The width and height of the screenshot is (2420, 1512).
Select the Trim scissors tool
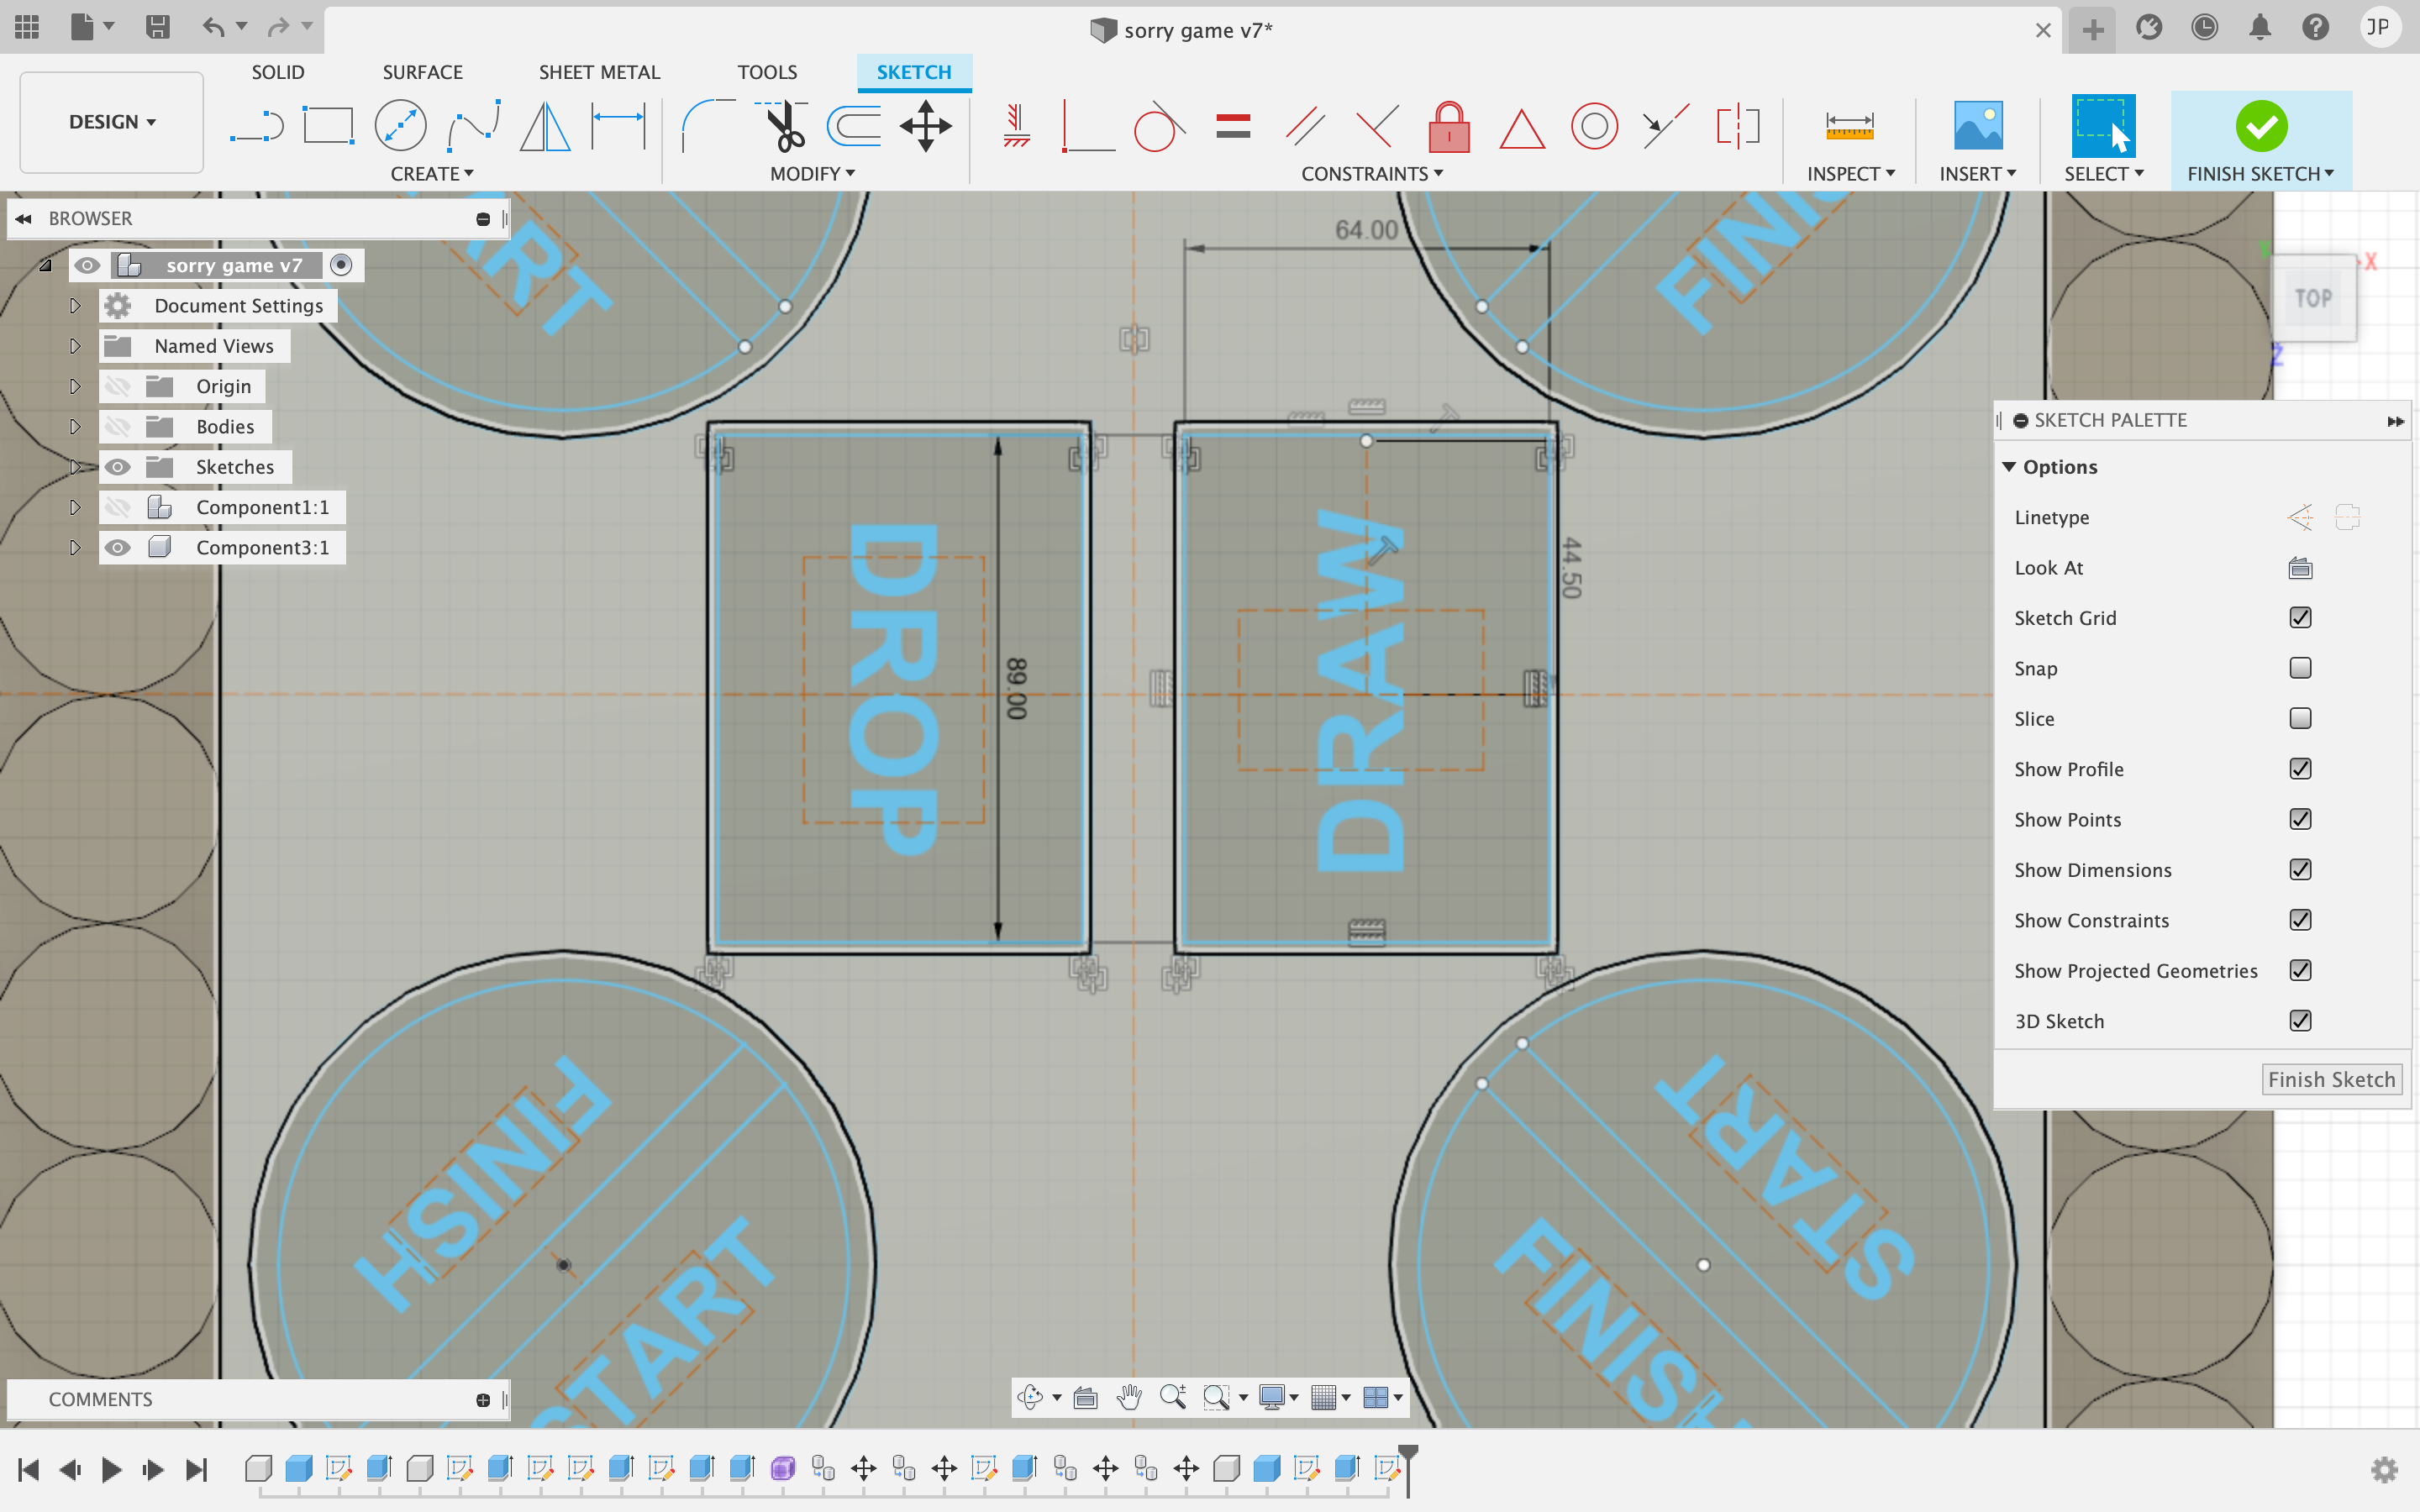(x=782, y=127)
